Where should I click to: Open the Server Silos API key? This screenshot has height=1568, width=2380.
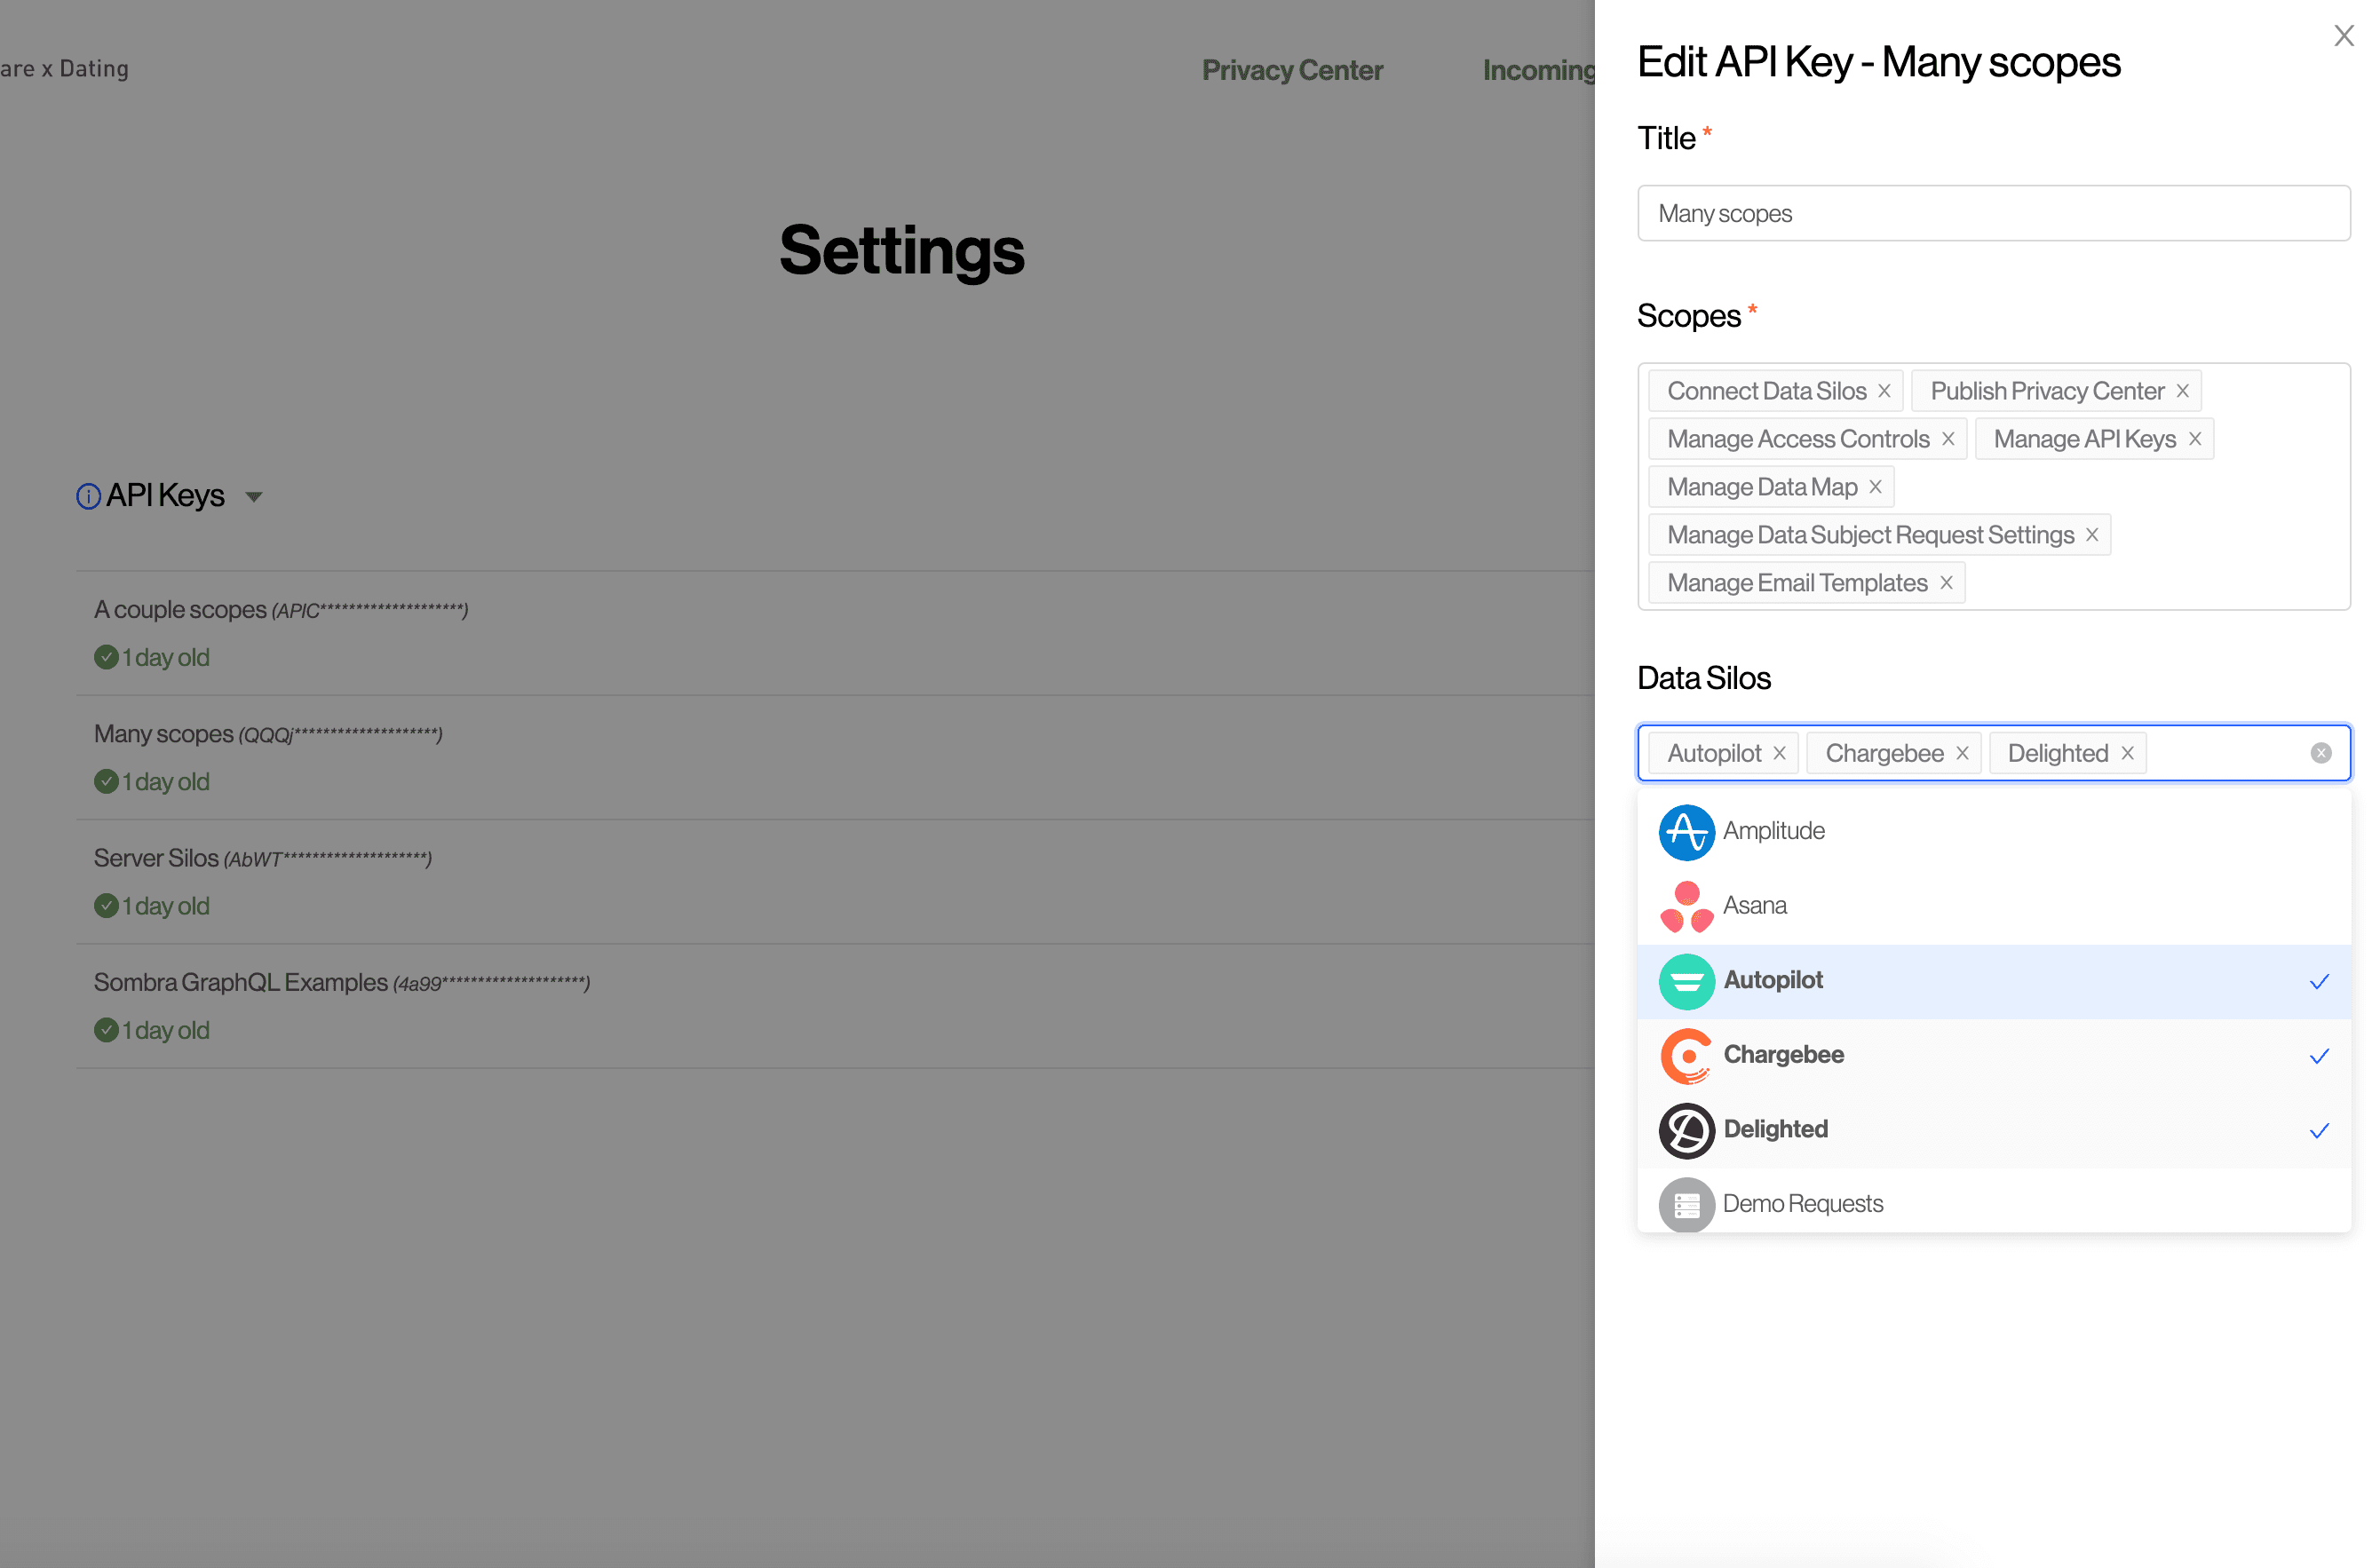click(156, 858)
